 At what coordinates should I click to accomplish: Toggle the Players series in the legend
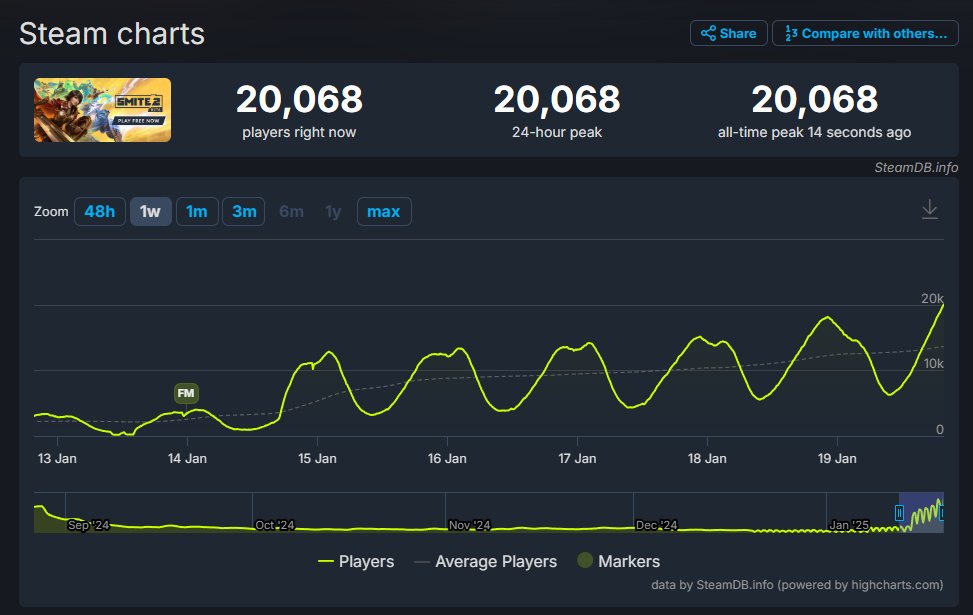click(x=356, y=562)
